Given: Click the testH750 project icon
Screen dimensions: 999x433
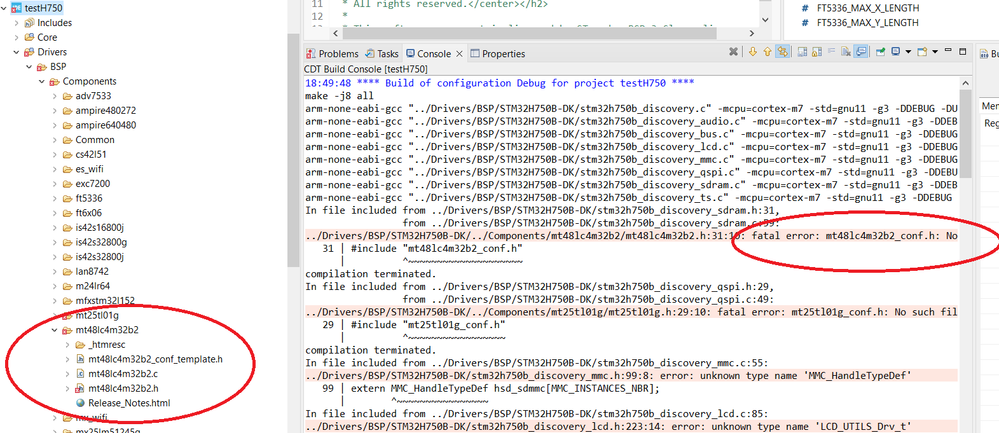Looking at the screenshot, I should (x=17, y=8).
